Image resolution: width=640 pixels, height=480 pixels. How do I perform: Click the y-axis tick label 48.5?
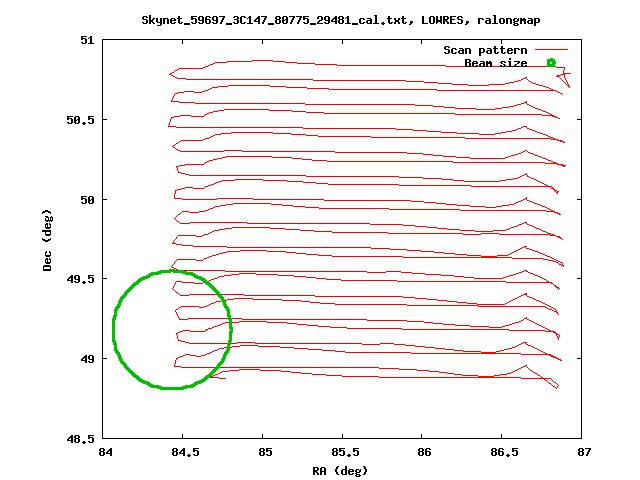80,439
